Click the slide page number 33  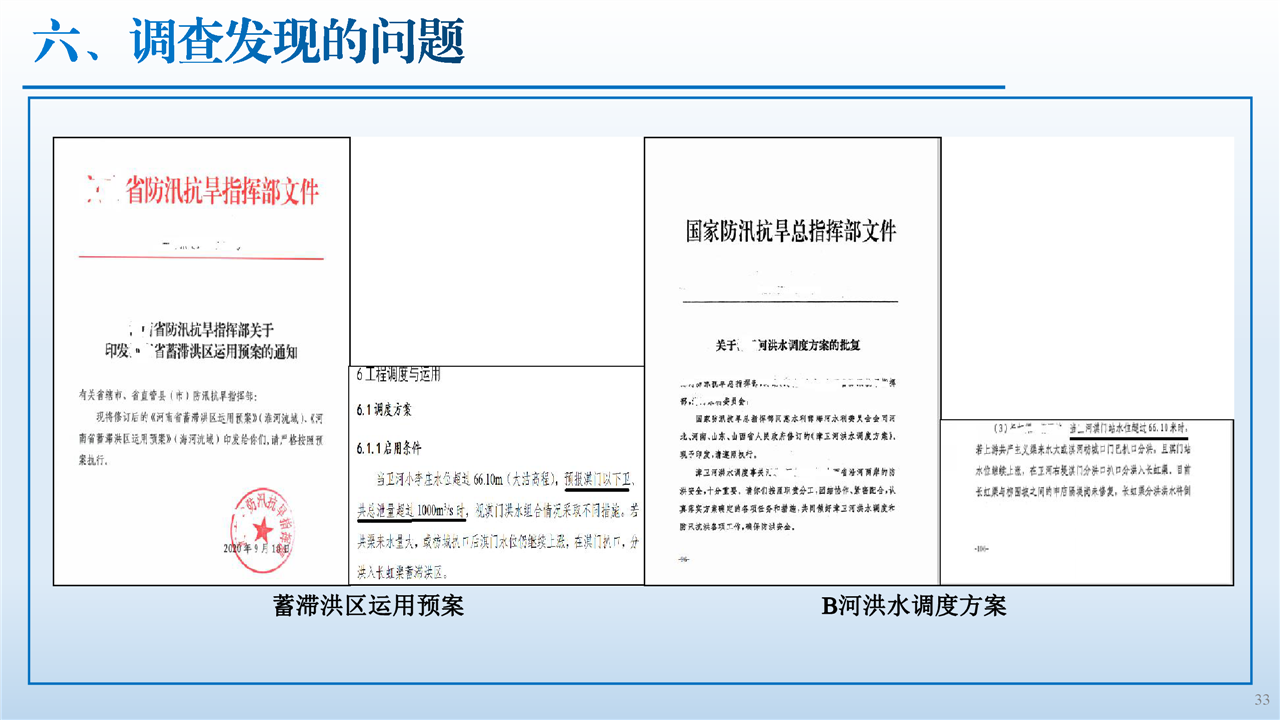1262,698
